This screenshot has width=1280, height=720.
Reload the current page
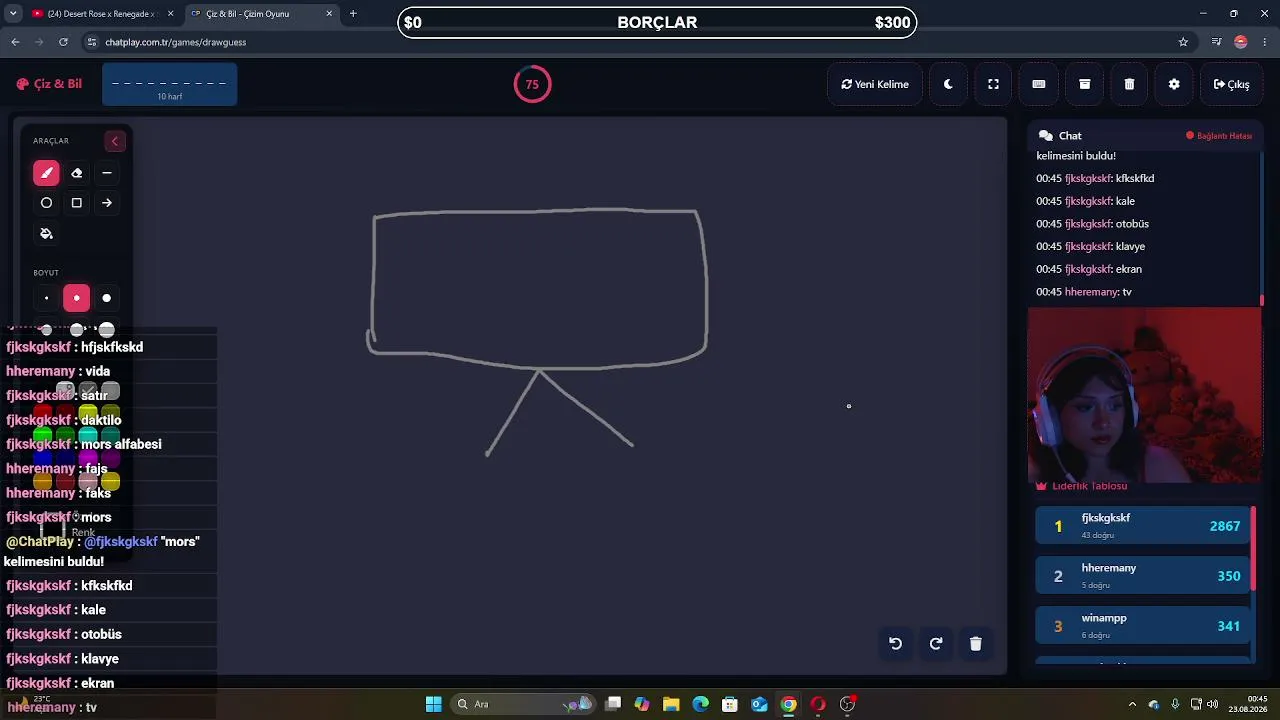63,42
